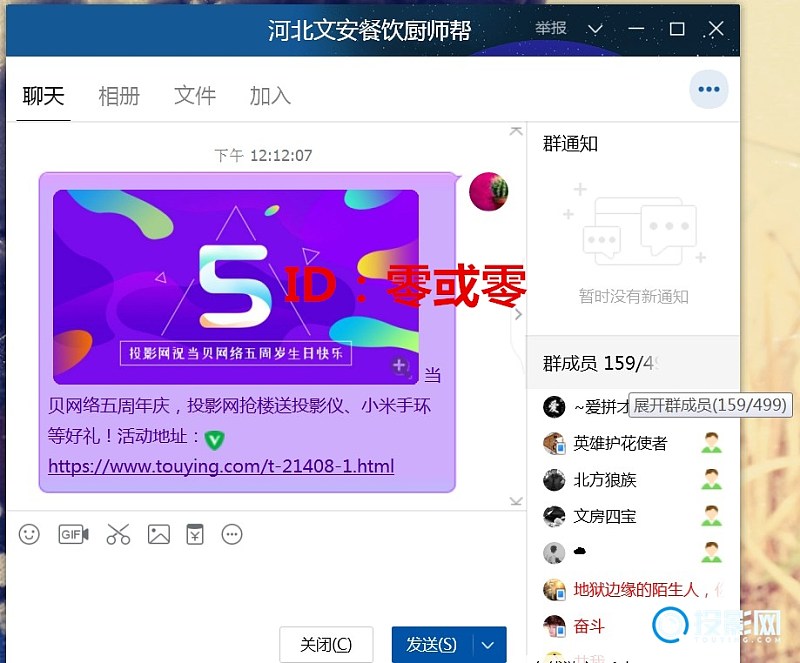Open the touying.com/t-21408-1.html link
This screenshot has width=800, height=663.
point(221,466)
